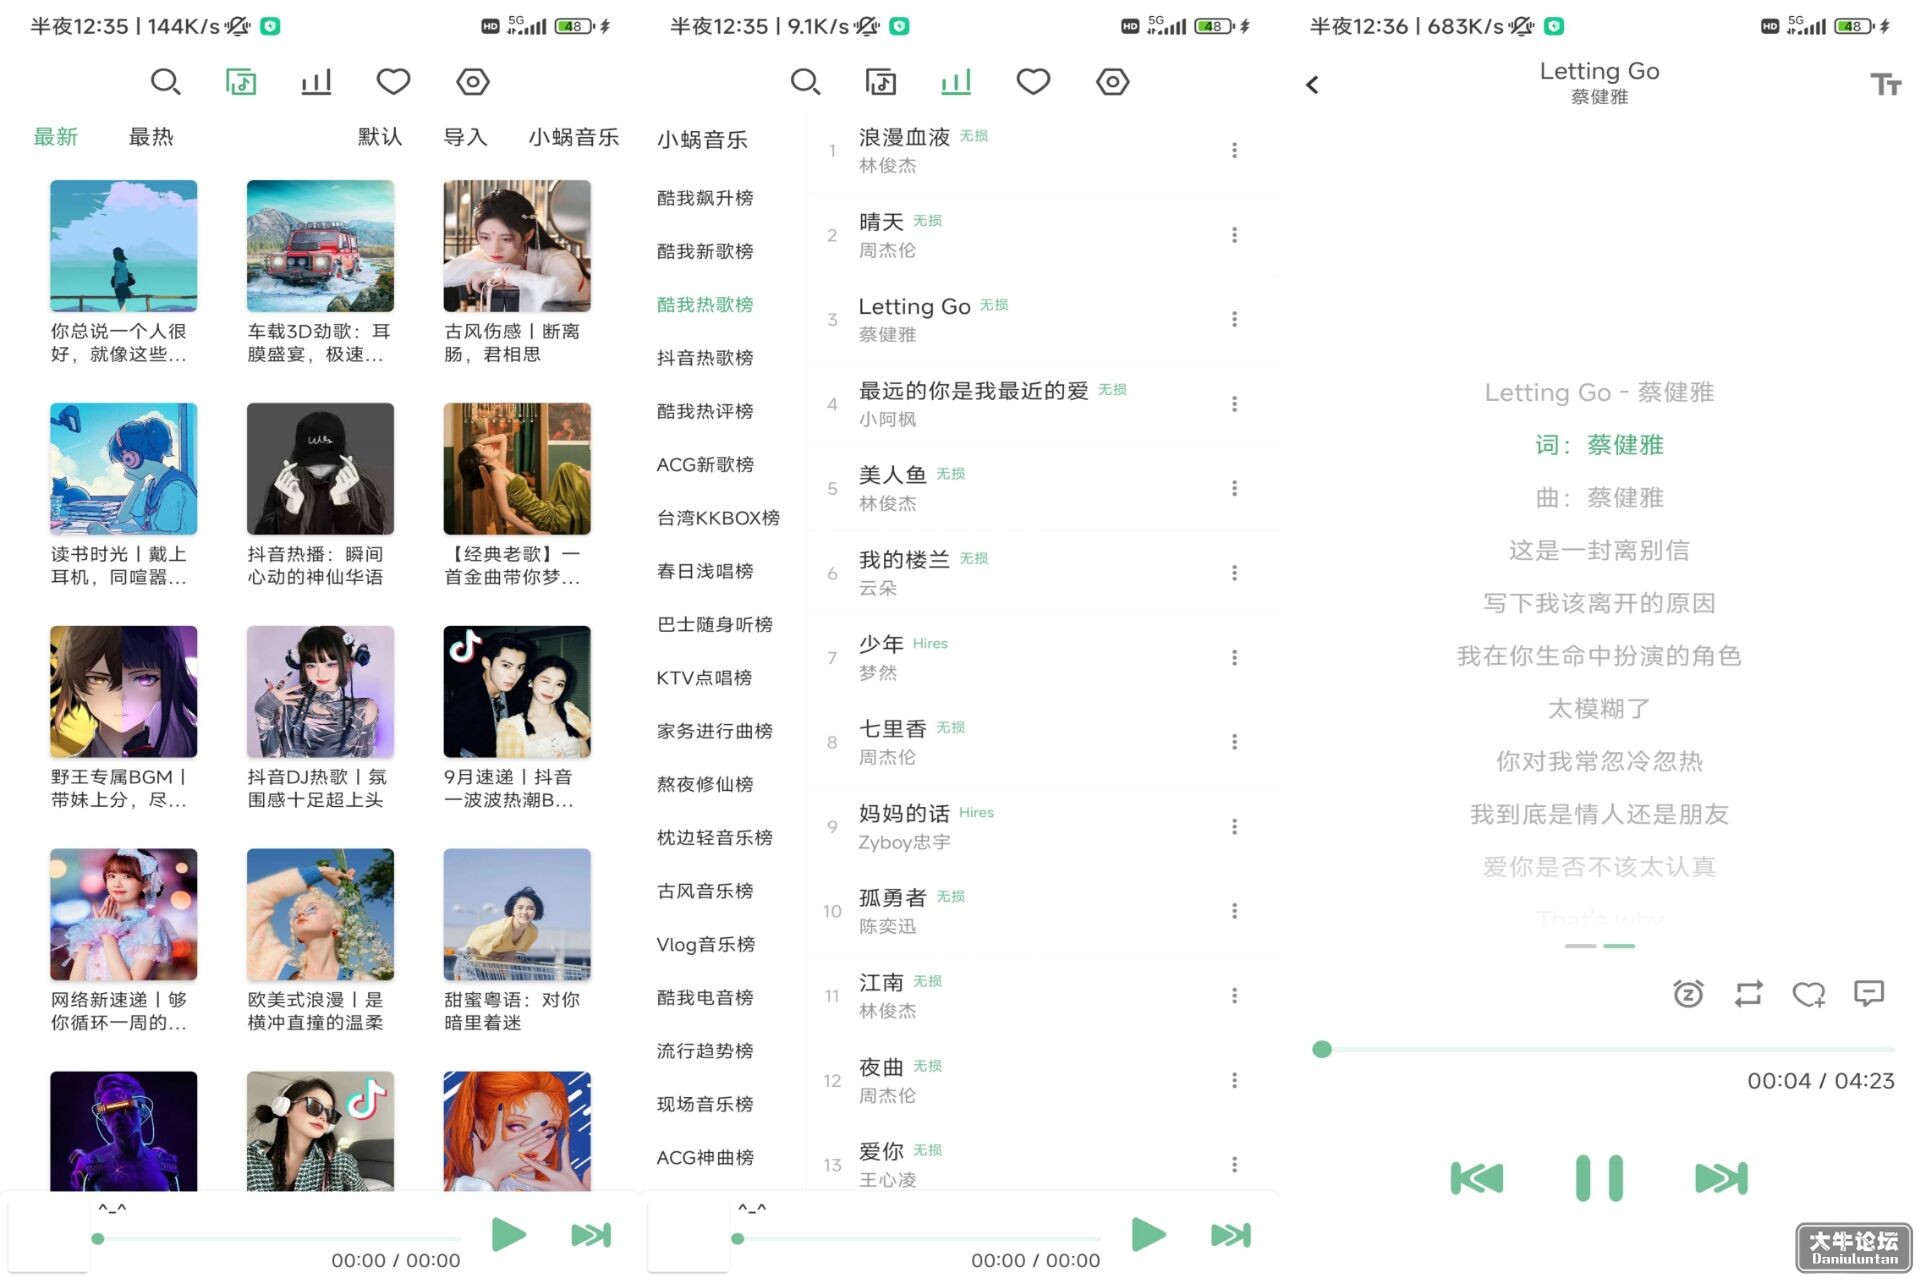Open more options for 七里香

pyautogui.click(x=1234, y=742)
